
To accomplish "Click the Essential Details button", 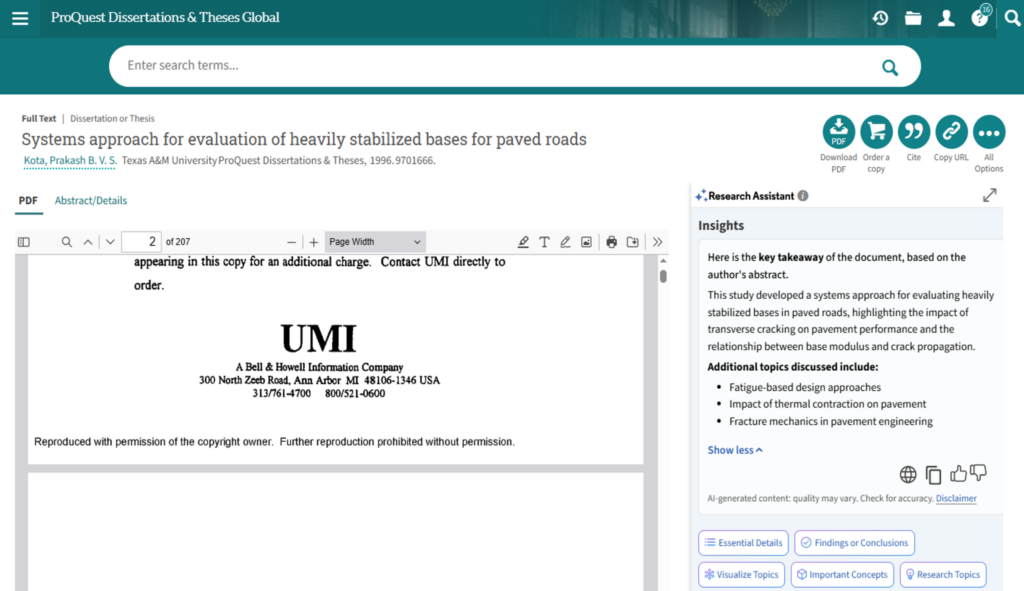I will [x=743, y=543].
